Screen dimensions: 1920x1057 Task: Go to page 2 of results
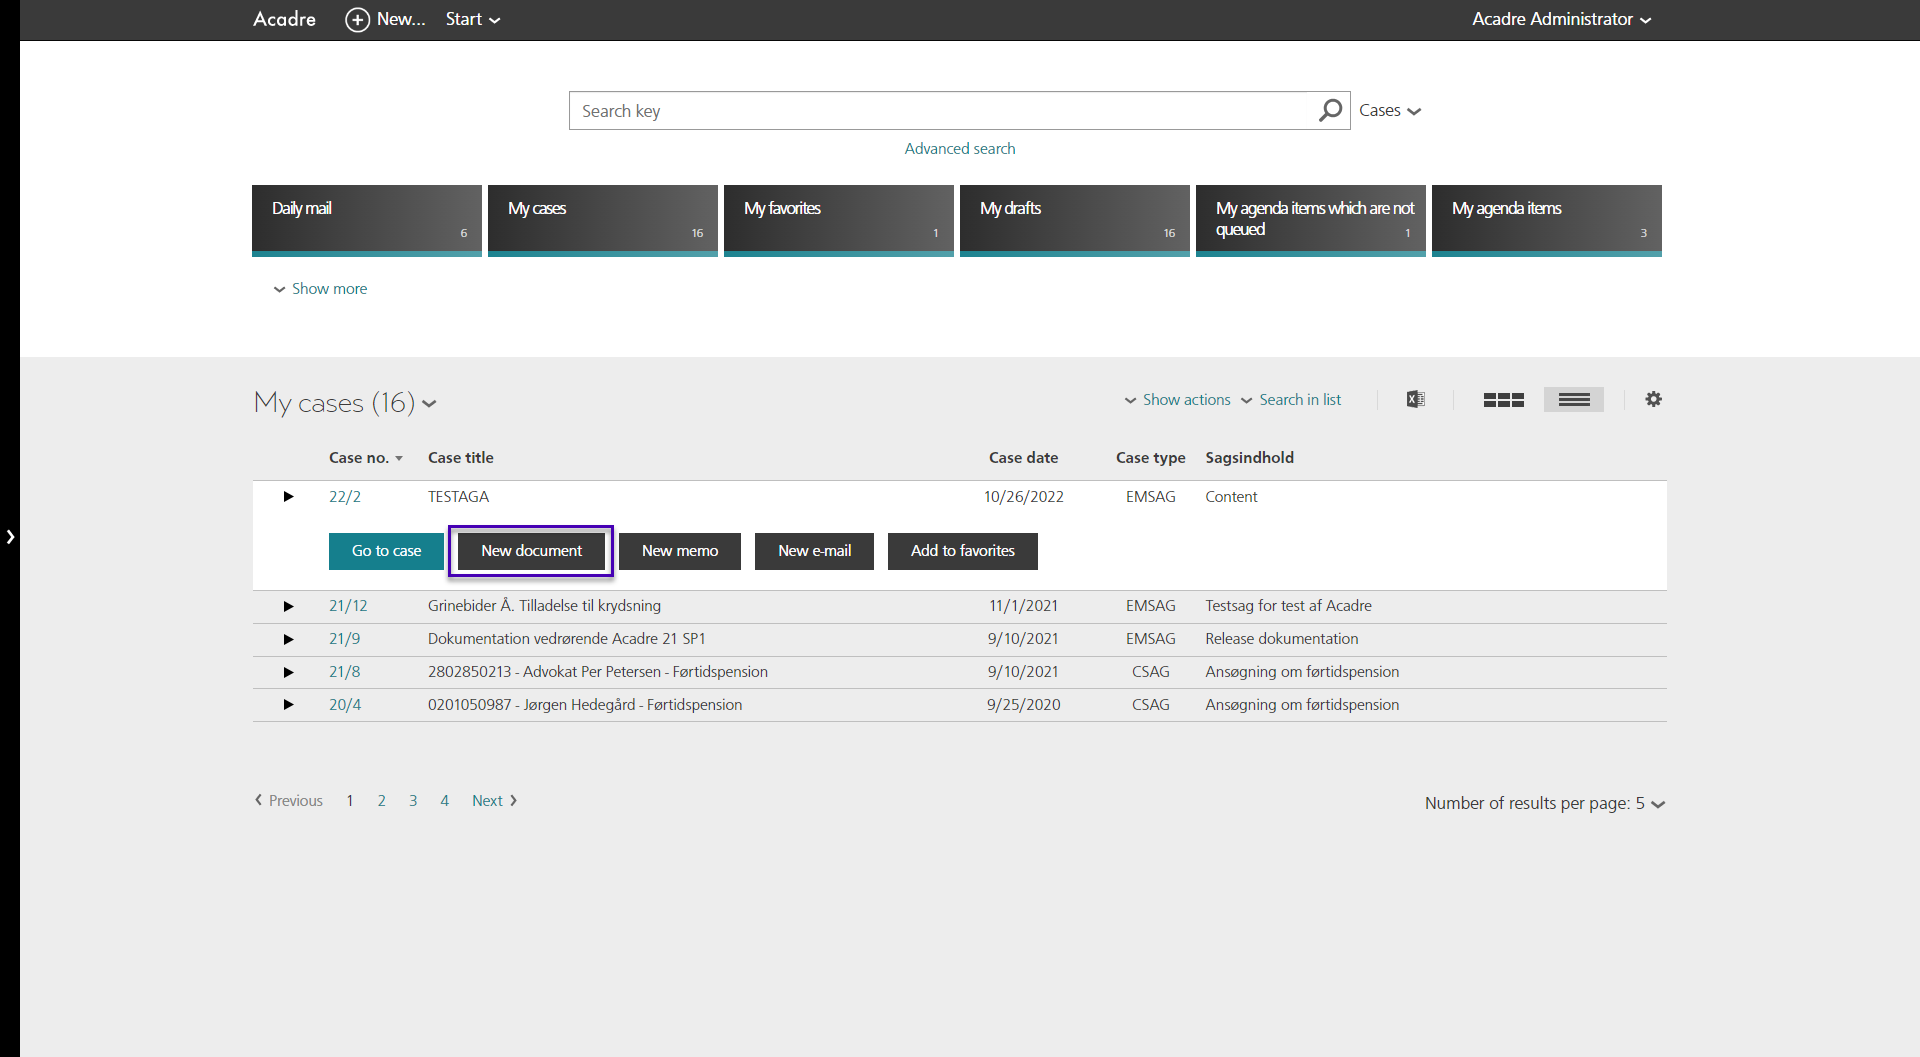pos(381,801)
